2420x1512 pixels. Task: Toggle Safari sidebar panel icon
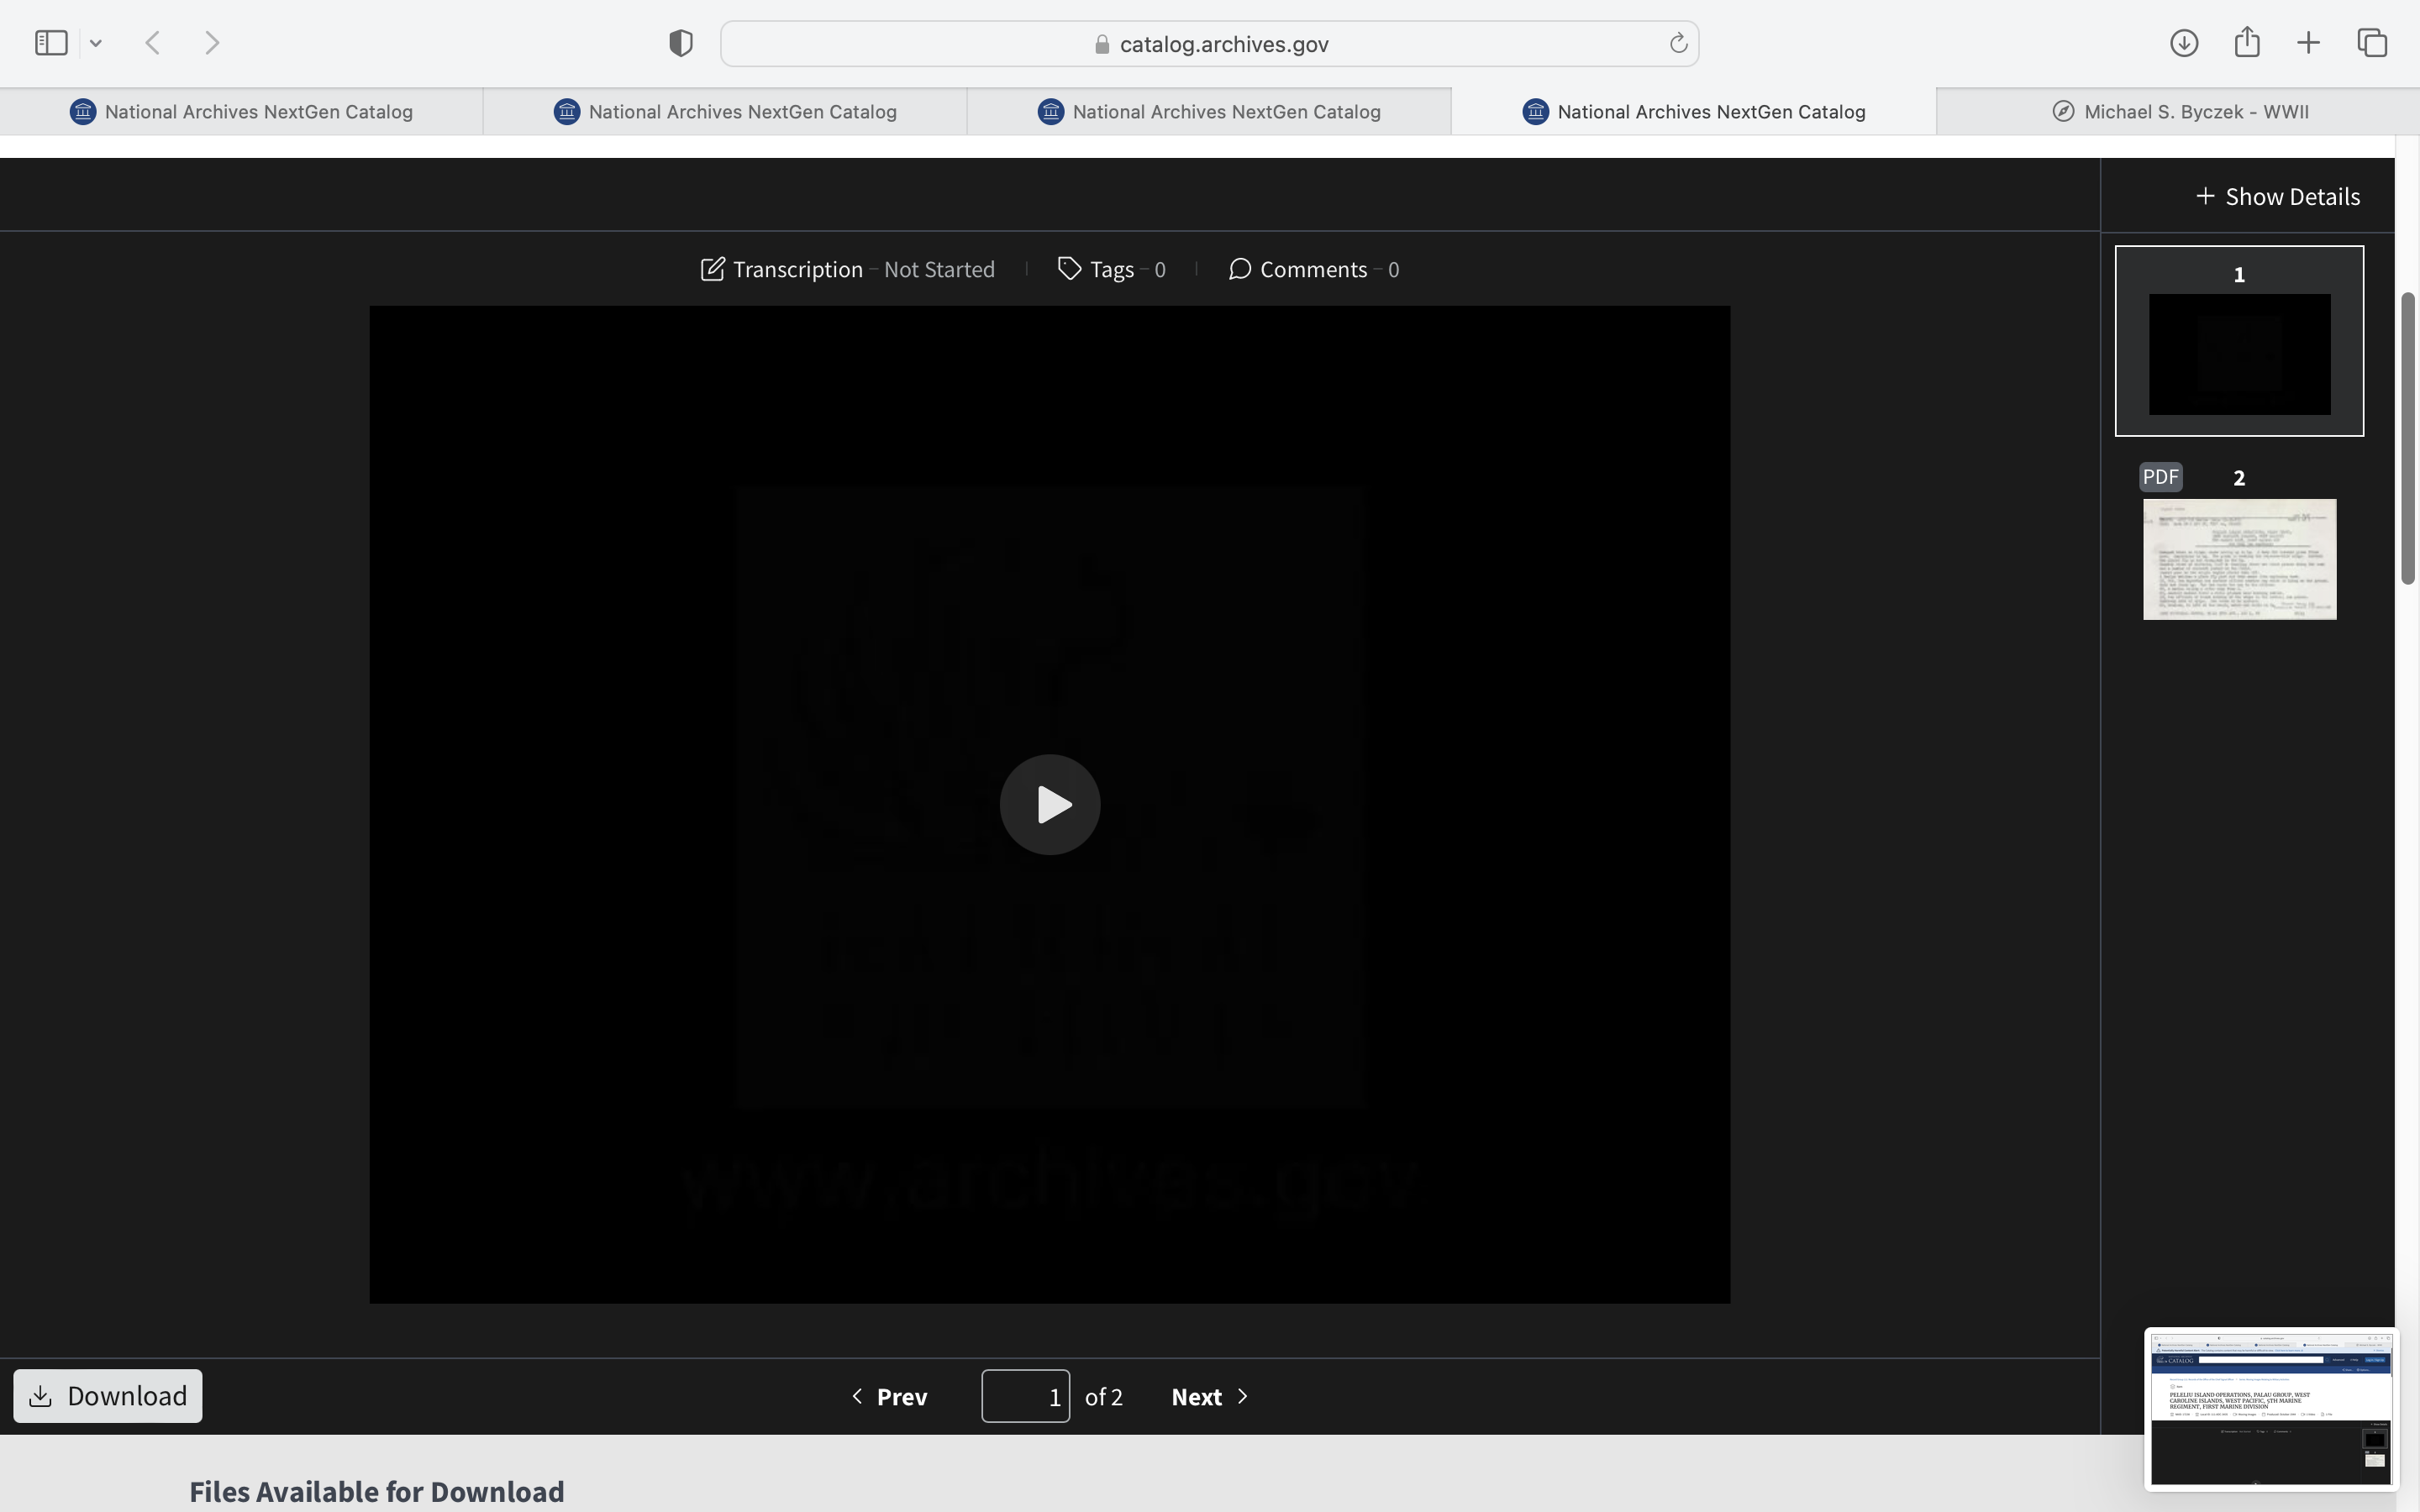tap(51, 43)
